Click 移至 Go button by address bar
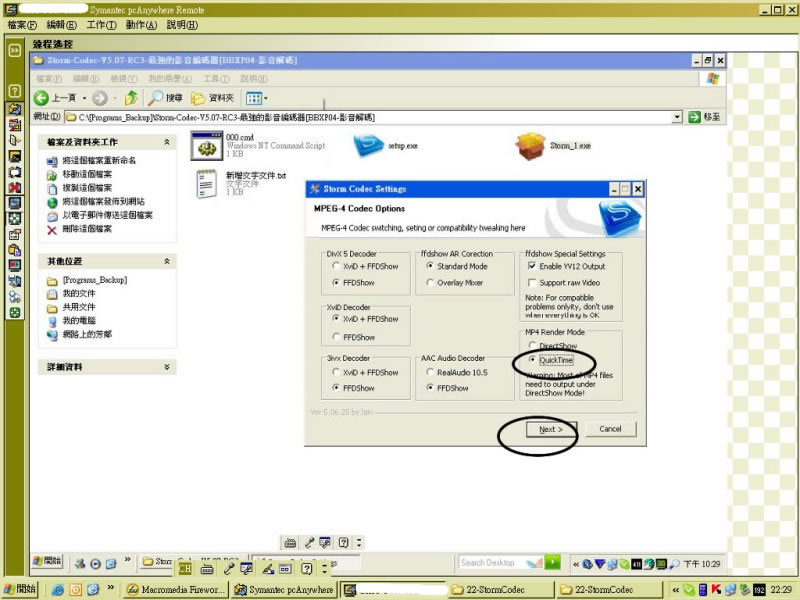Image resolution: width=800 pixels, height=600 pixels. (705, 117)
